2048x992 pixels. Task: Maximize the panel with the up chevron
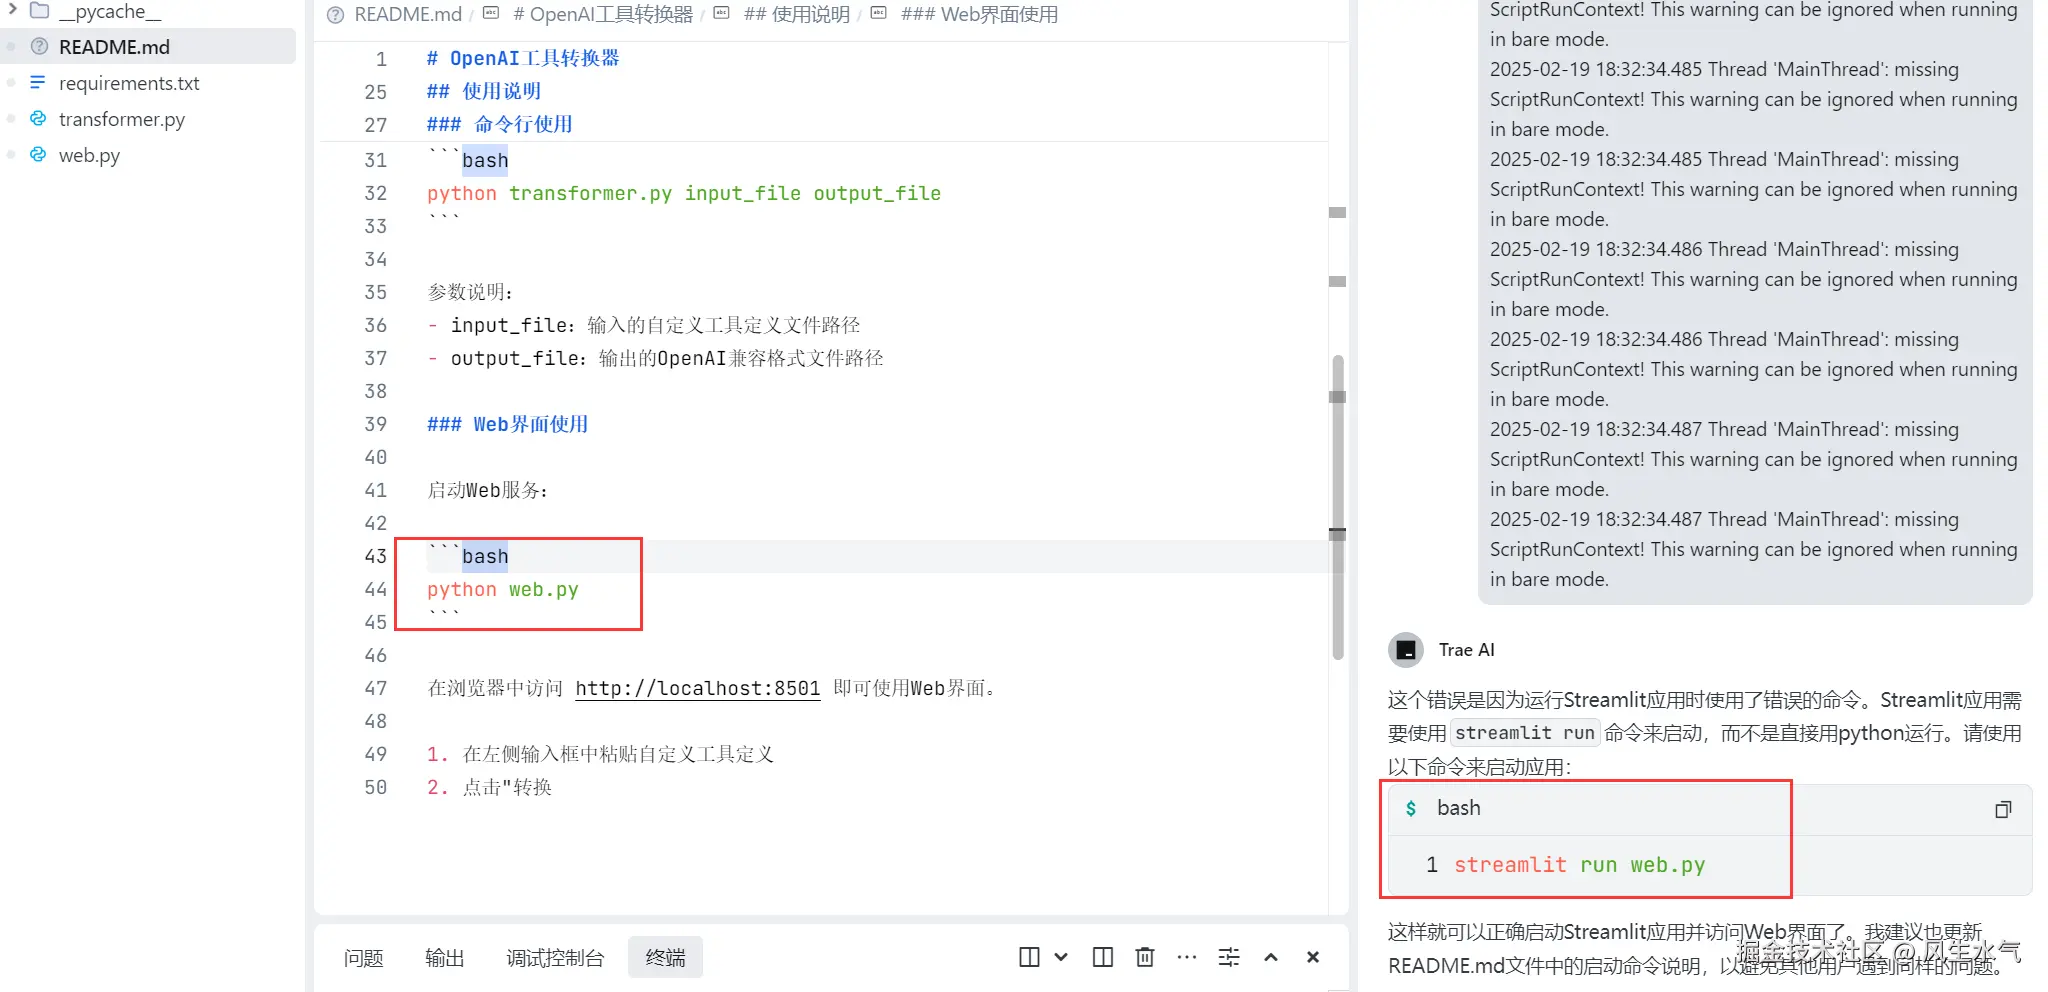pyautogui.click(x=1271, y=957)
